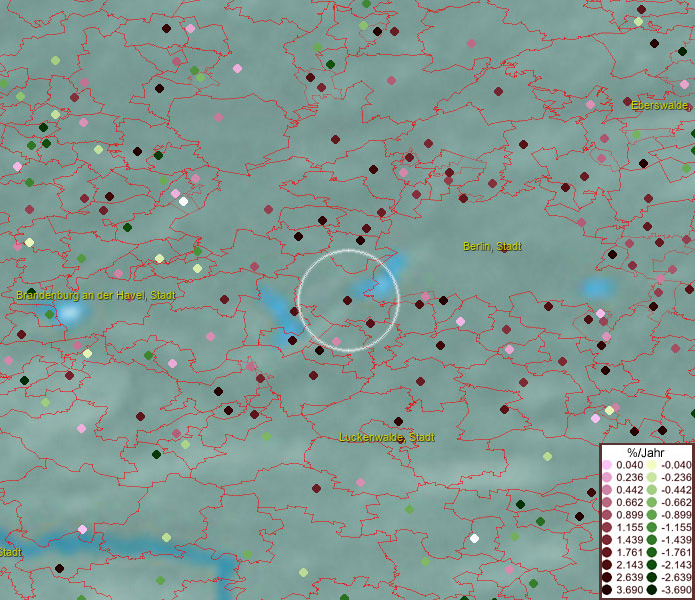695x600 pixels.
Task: Select the "Luckenwalde, Stadt" map label
Action: click(387, 437)
